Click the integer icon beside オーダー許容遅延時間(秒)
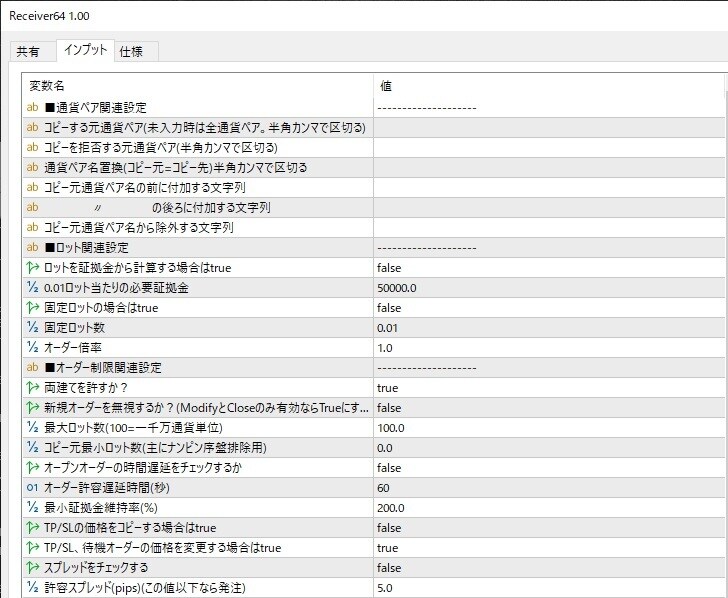The image size is (728, 598). tap(32, 488)
